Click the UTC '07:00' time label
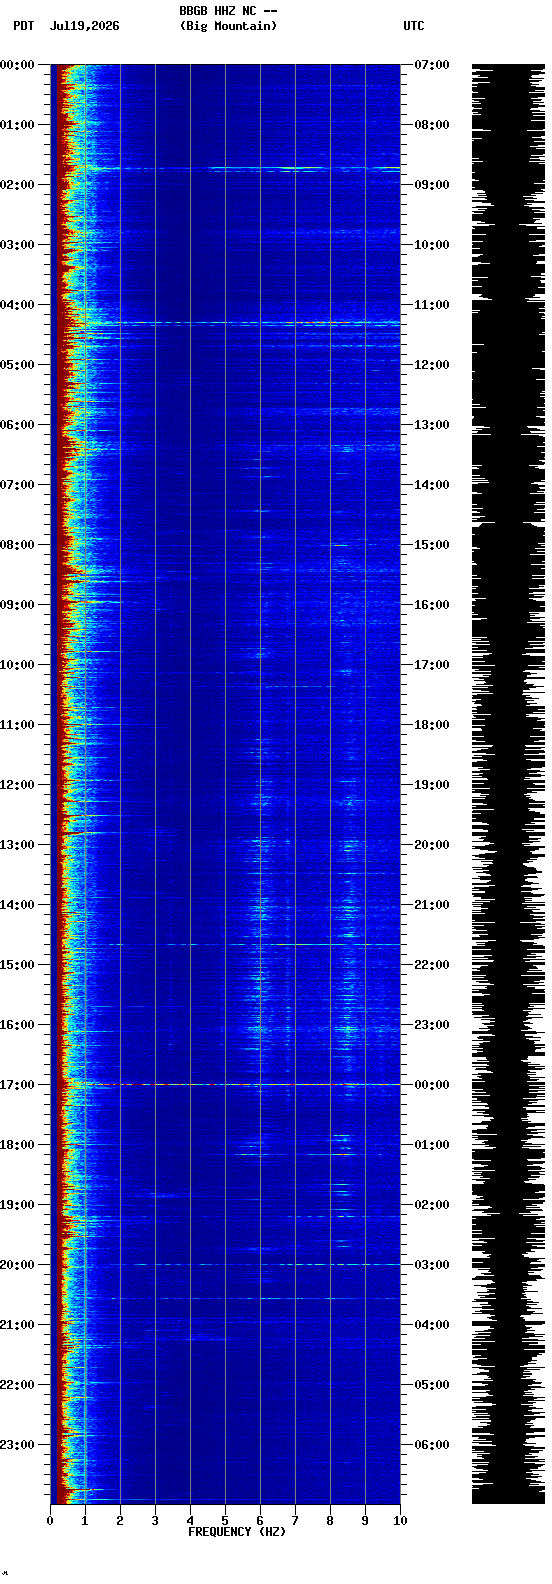Viewport: 552px width, 1584px height. click(x=432, y=65)
